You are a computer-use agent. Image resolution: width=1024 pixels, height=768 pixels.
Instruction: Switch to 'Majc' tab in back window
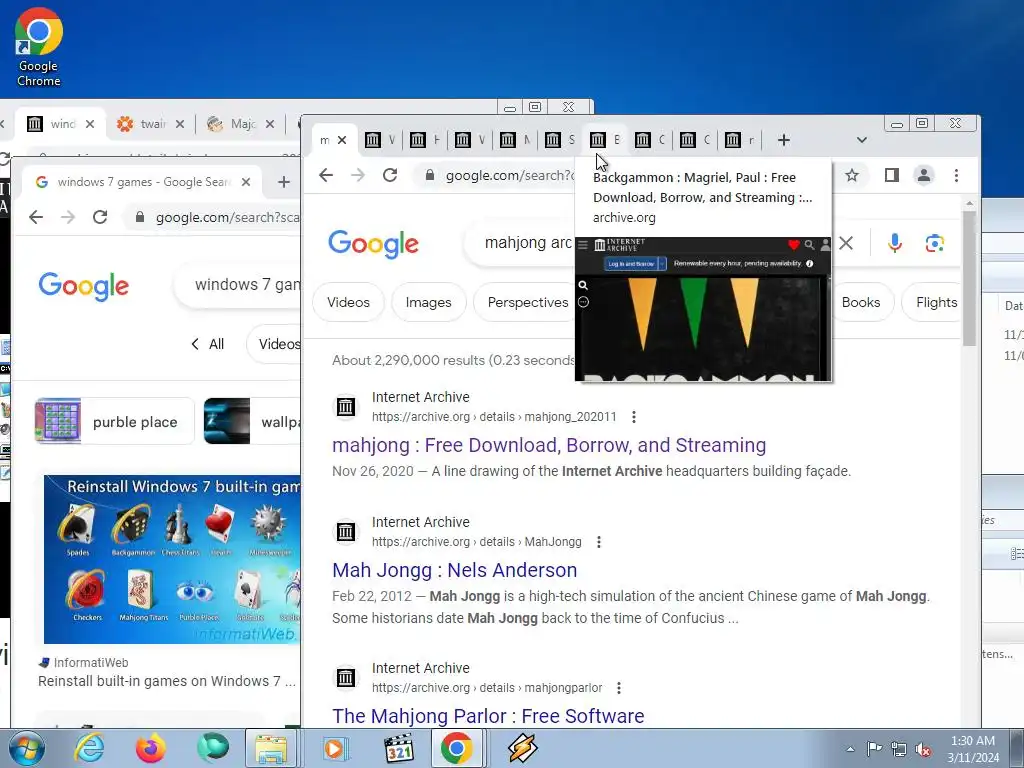coord(242,124)
